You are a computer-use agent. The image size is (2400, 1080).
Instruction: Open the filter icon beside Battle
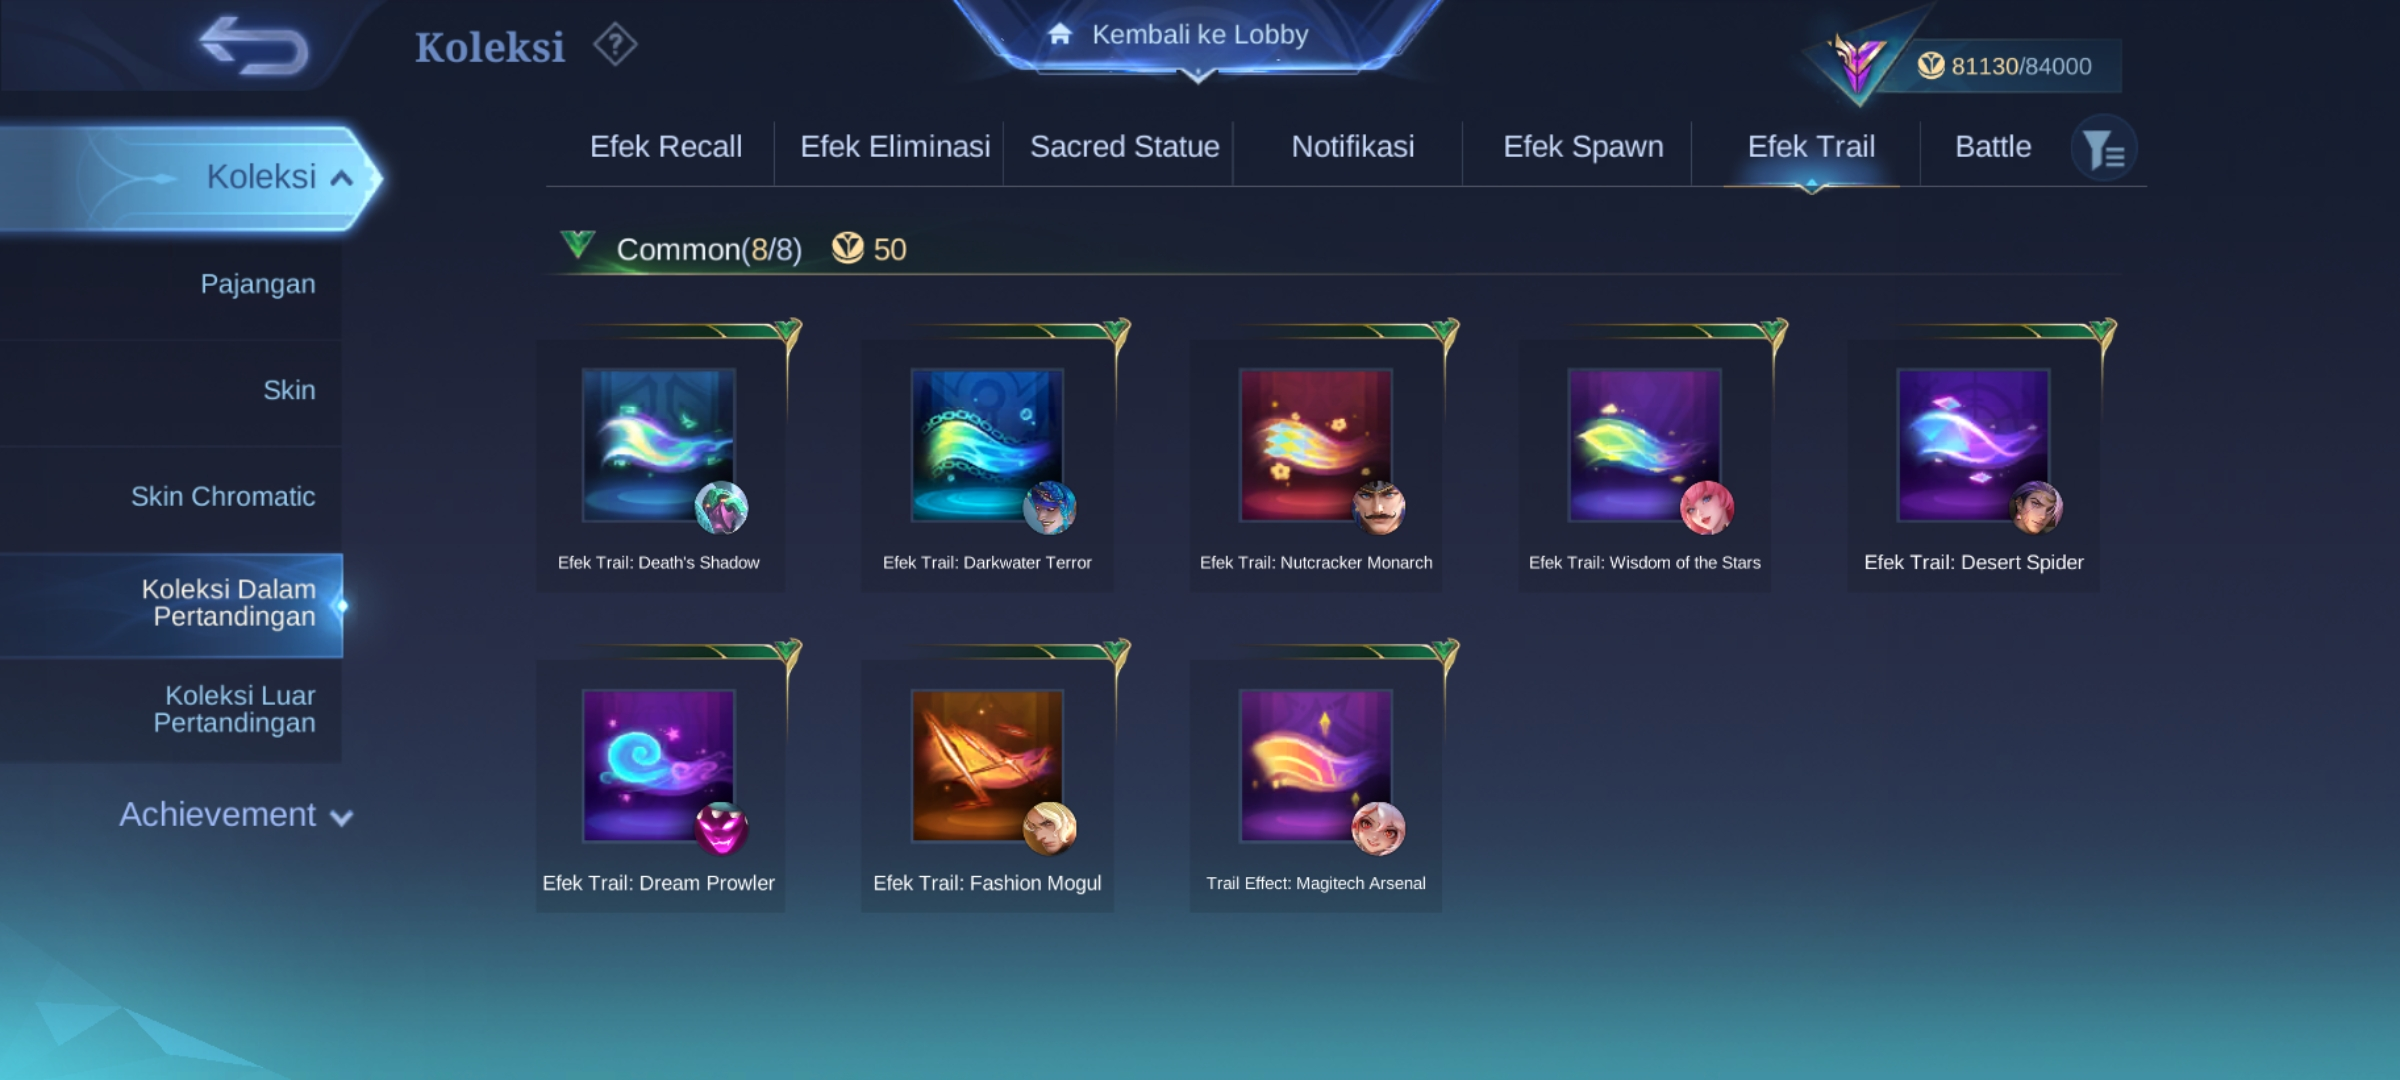2103,149
